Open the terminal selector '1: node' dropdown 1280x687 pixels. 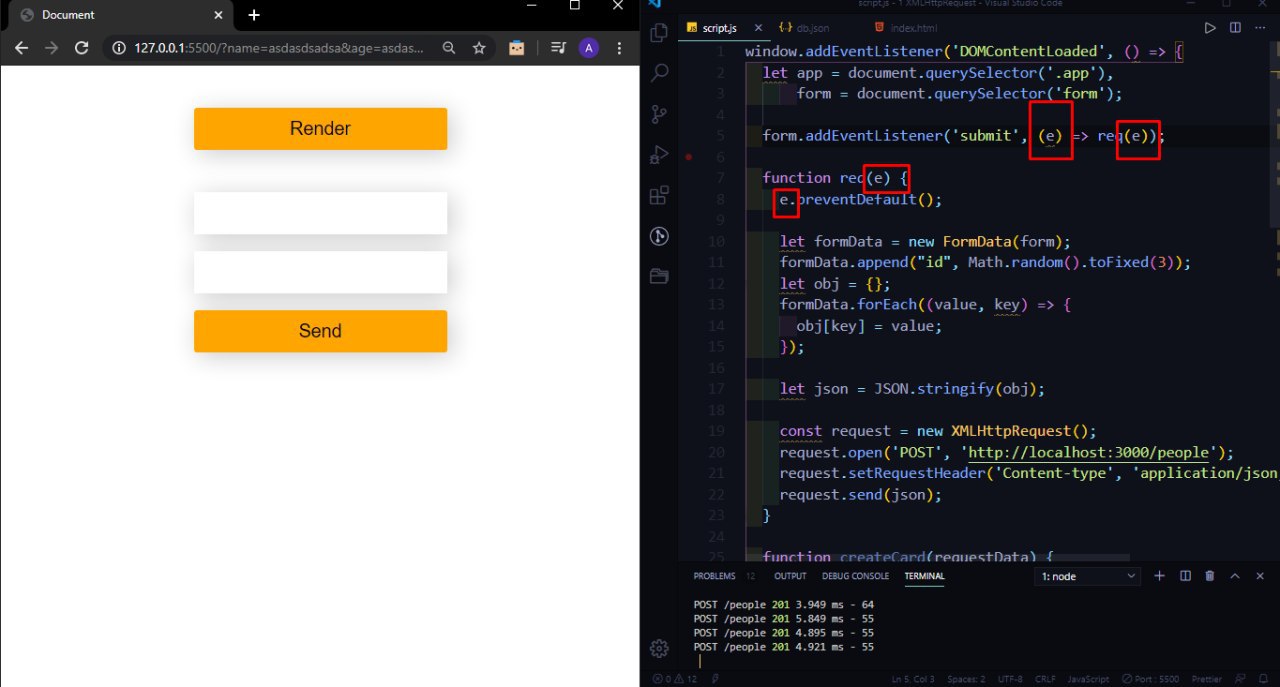[1089, 576]
